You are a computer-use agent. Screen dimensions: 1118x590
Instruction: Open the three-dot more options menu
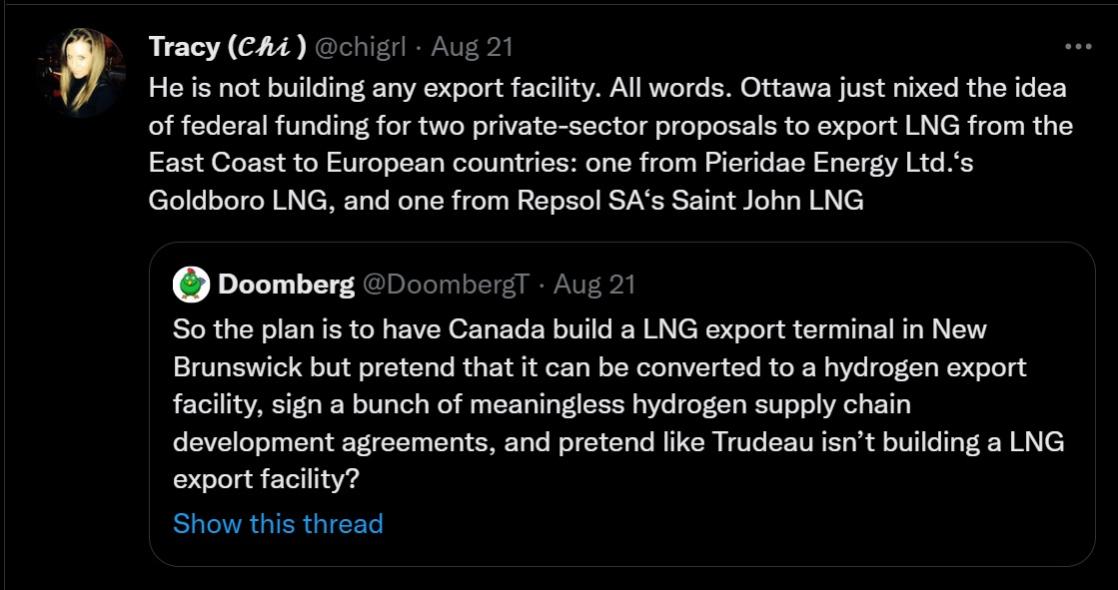coord(1078,47)
